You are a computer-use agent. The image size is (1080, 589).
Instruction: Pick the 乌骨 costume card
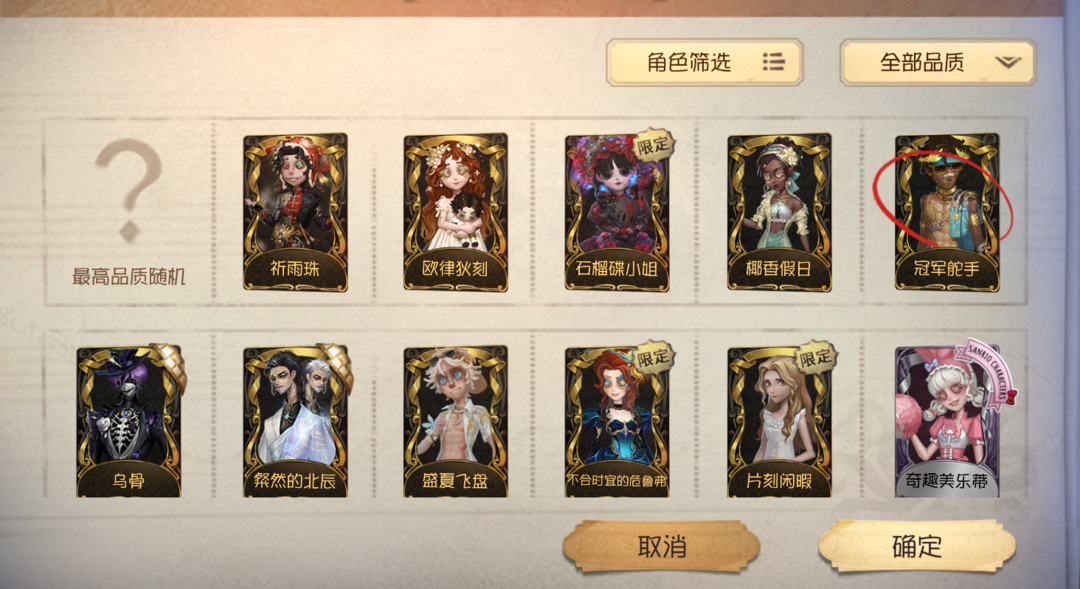point(129,422)
